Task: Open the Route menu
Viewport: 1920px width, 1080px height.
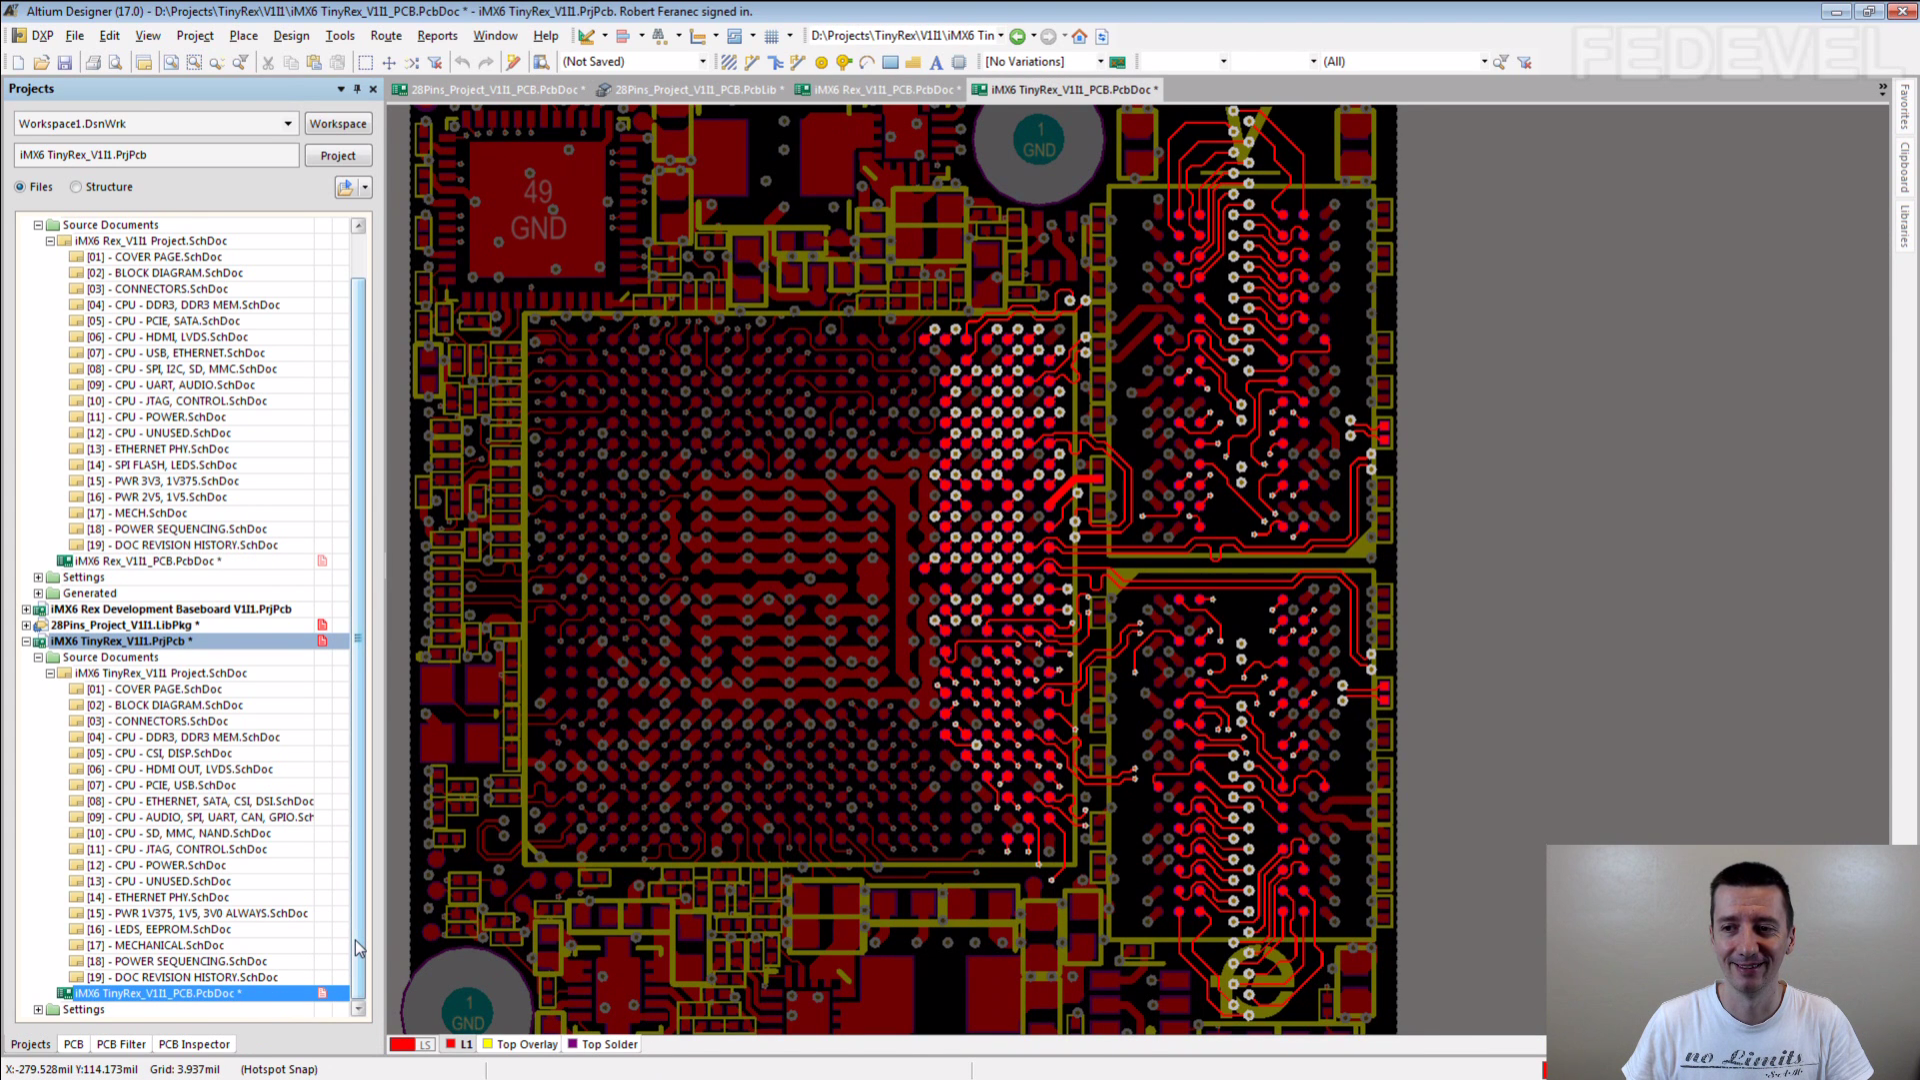Action: (x=385, y=36)
